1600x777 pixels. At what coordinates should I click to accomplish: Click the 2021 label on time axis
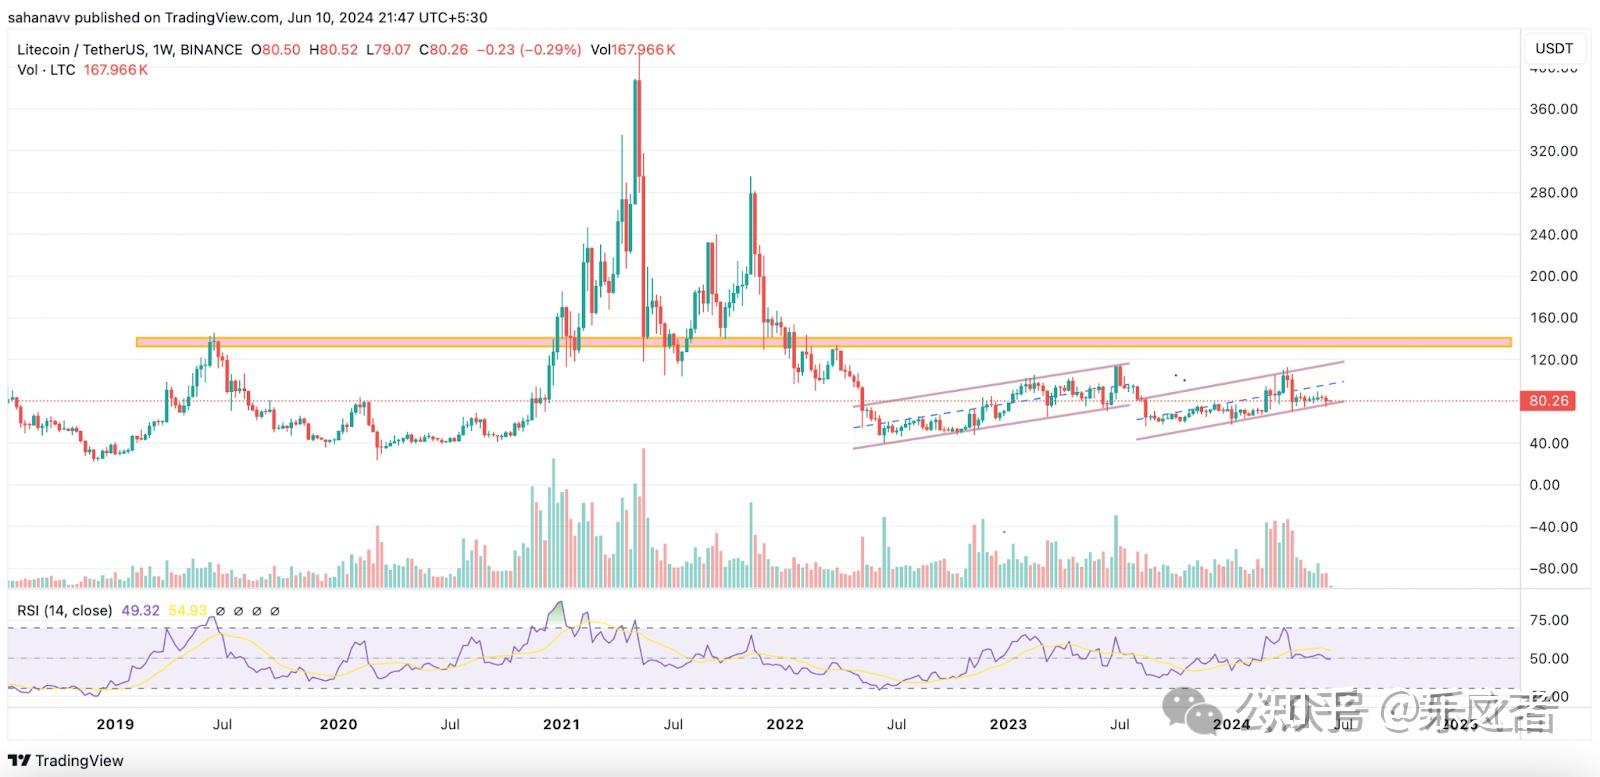pos(561,724)
